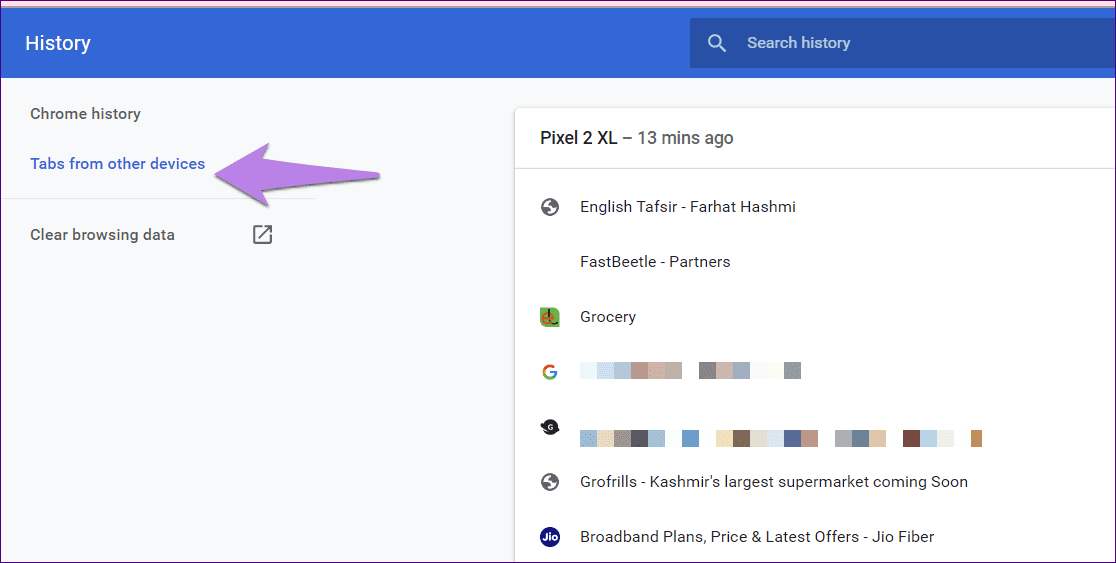
Task: Click the magnifier icon in search bar
Action: tap(717, 43)
